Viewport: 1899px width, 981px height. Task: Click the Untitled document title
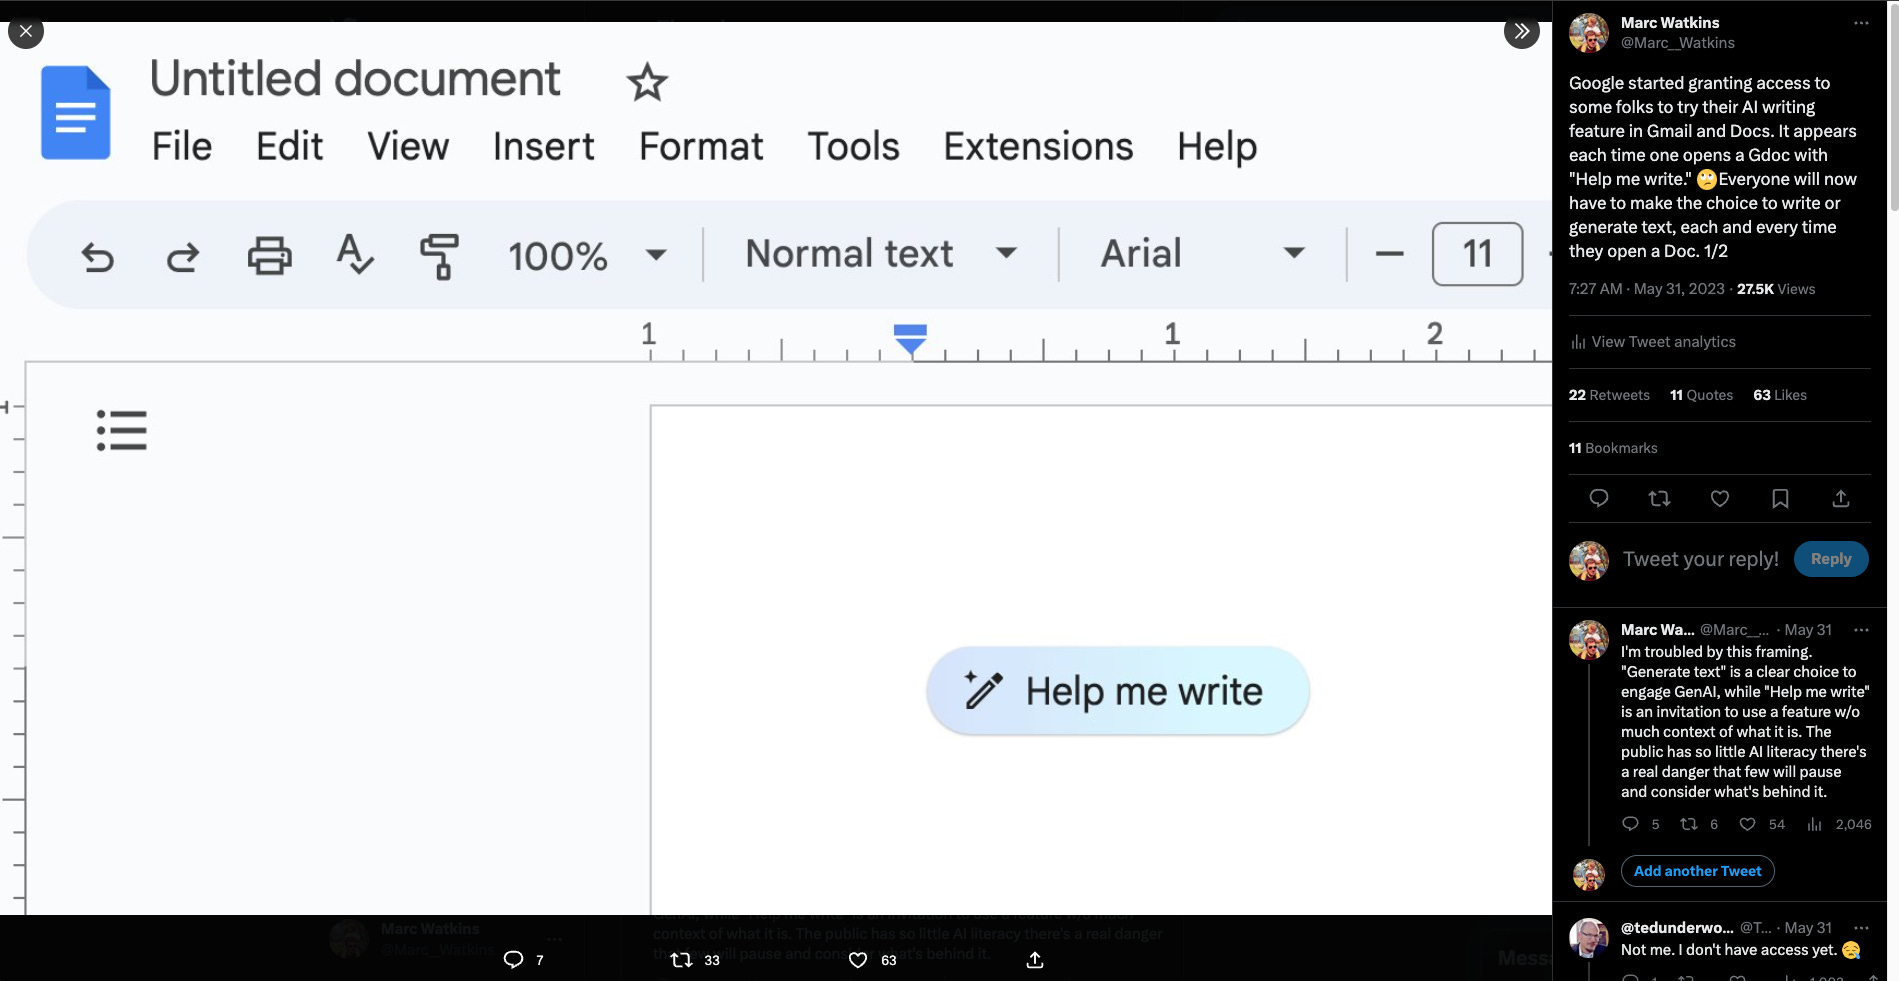coord(355,79)
